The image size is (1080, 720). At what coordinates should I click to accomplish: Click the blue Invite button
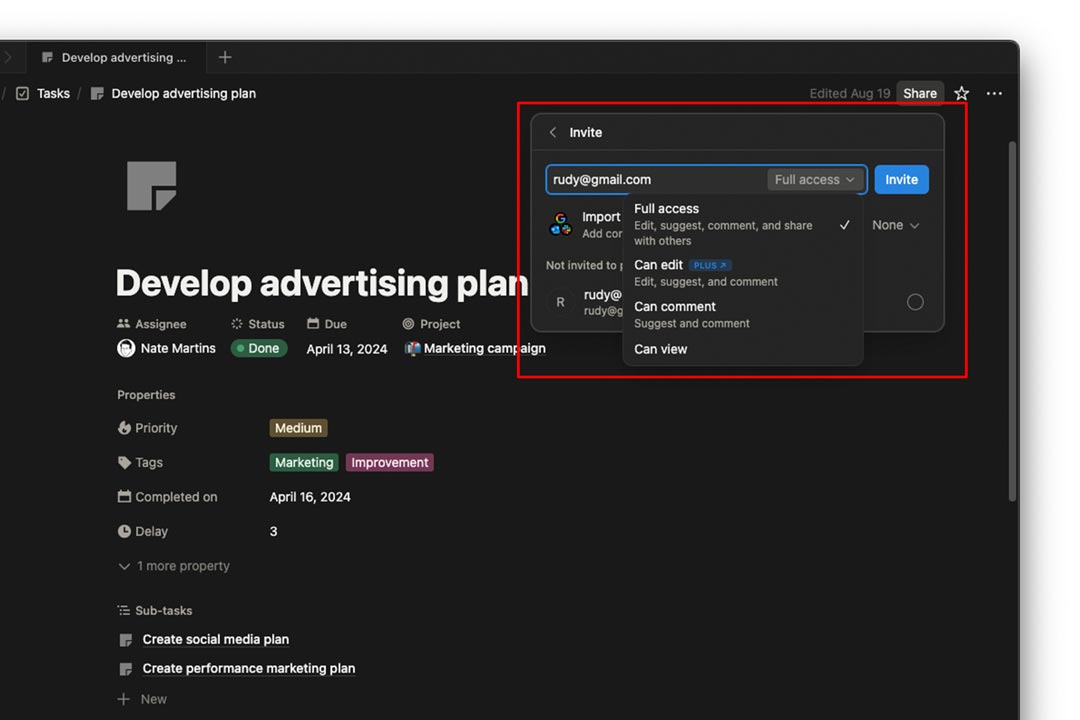[x=901, y=180]
